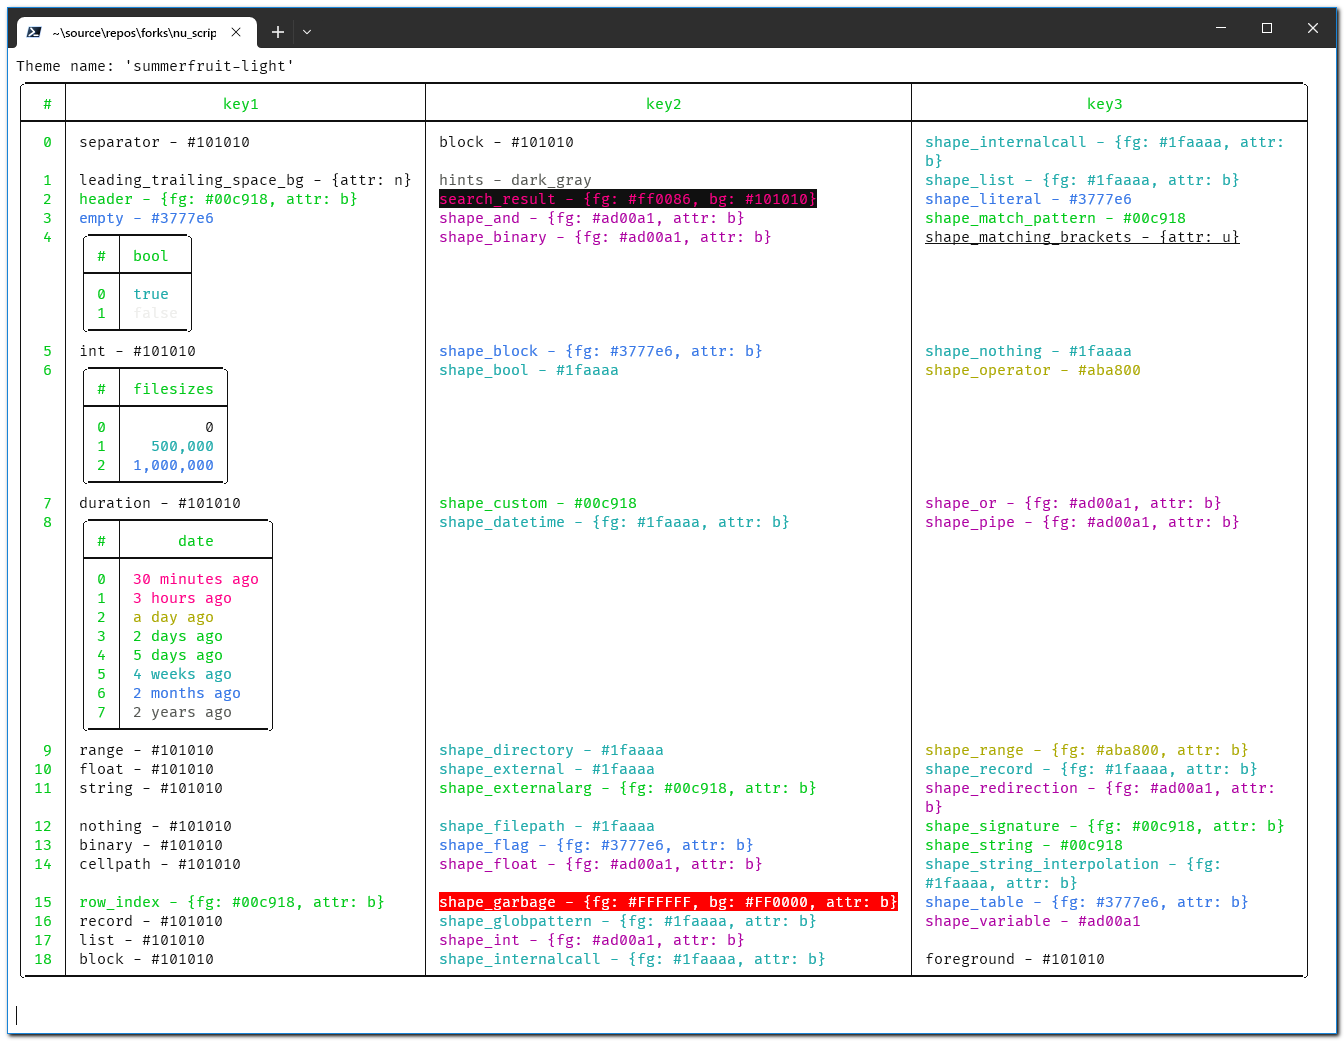Screen dimensions: 1344x1041
Task: Click the 'true' value in bool table
Action: [x=151, y=294]
